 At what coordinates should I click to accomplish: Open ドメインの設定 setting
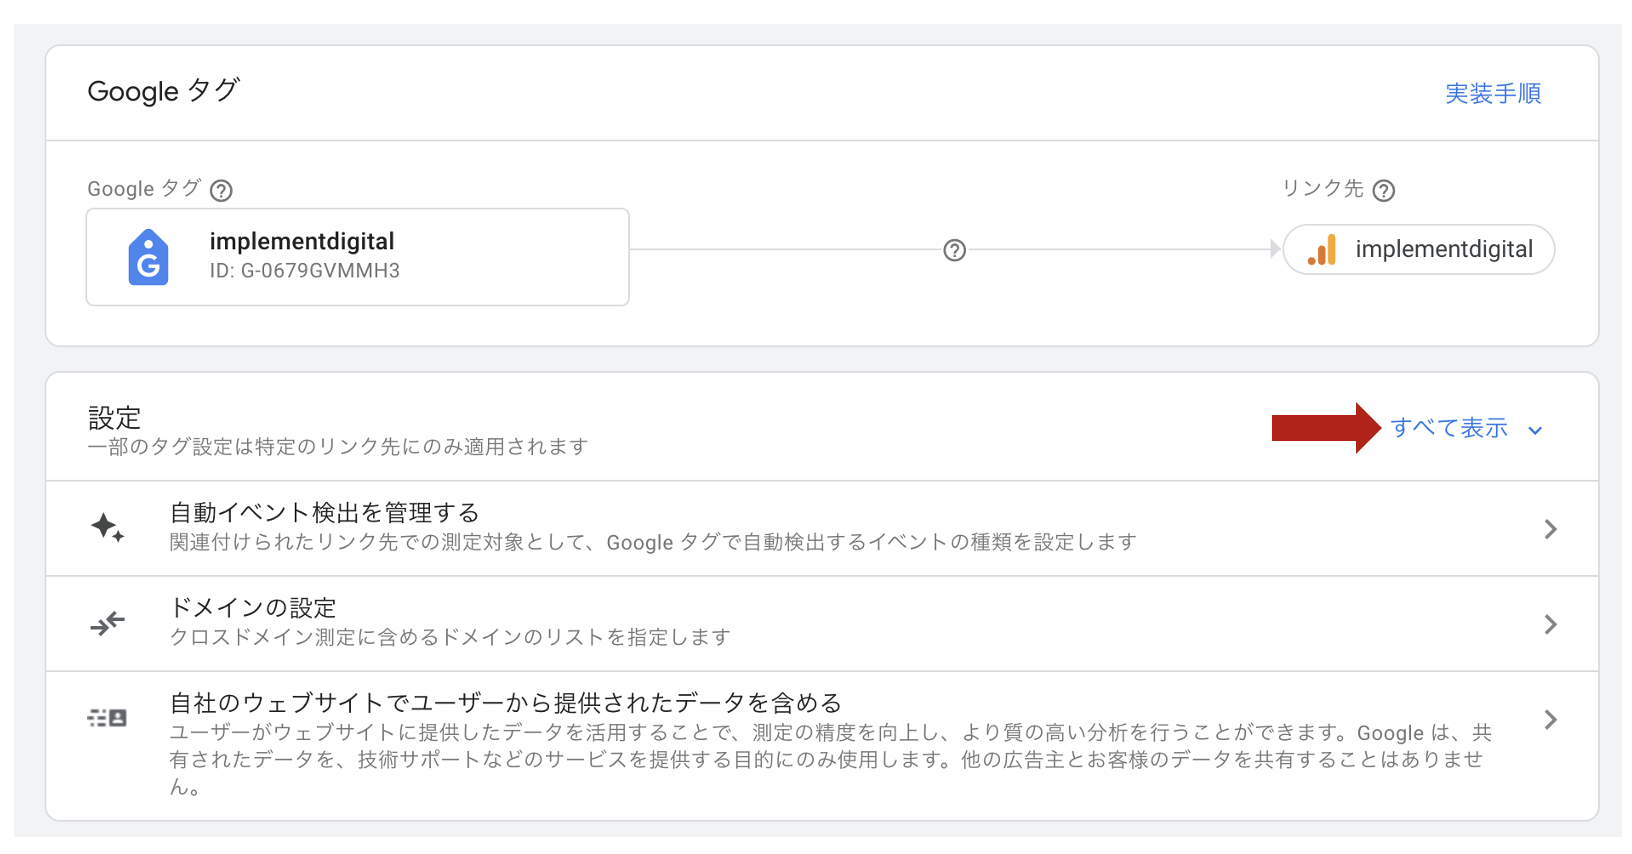[822, 623]
